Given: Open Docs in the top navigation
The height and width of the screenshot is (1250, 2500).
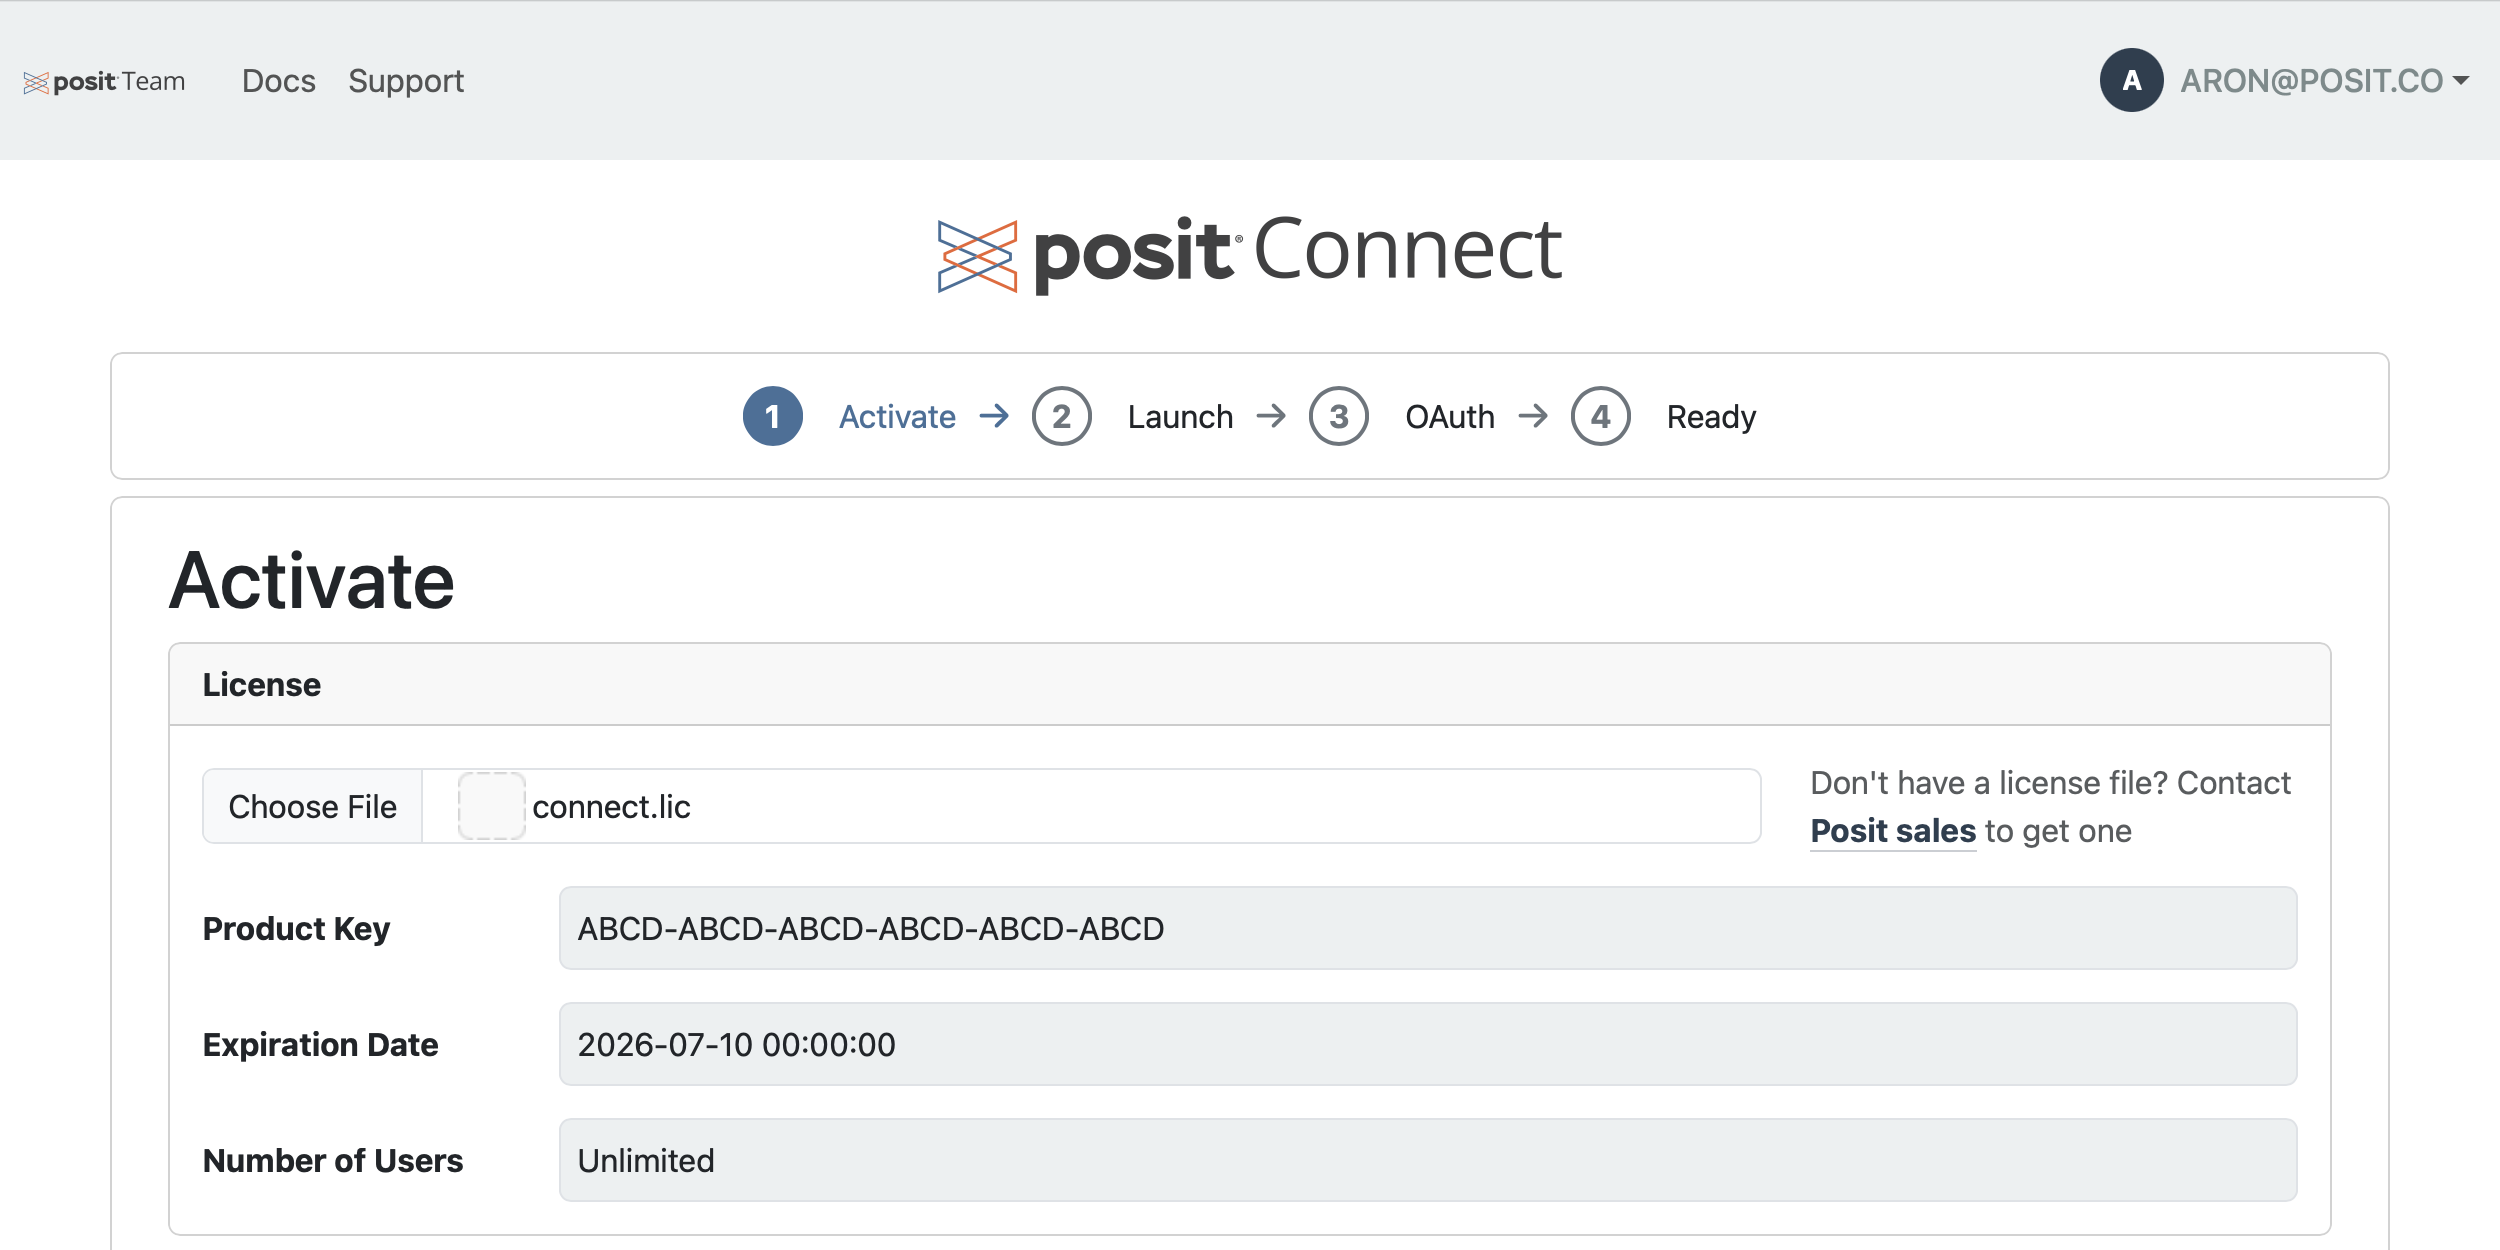Looking at the screenshot, I should (x=278, y=81).
